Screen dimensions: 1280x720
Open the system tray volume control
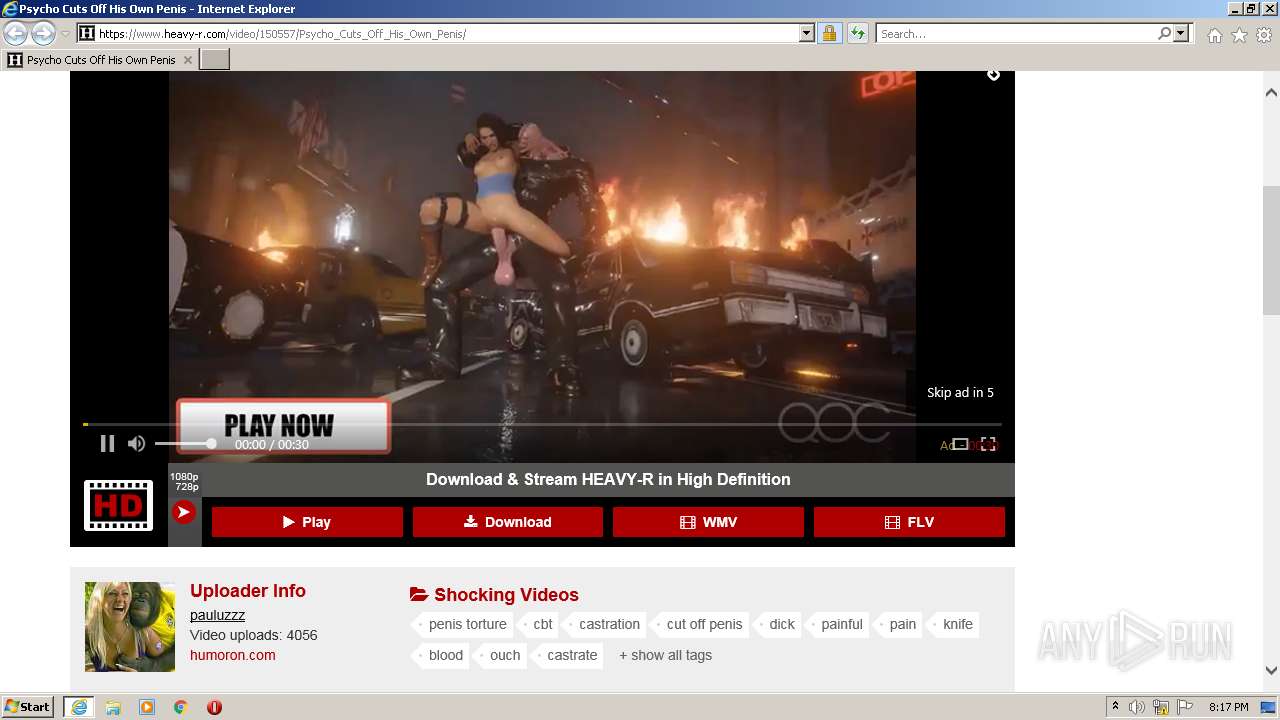(x=1137, y=707)
